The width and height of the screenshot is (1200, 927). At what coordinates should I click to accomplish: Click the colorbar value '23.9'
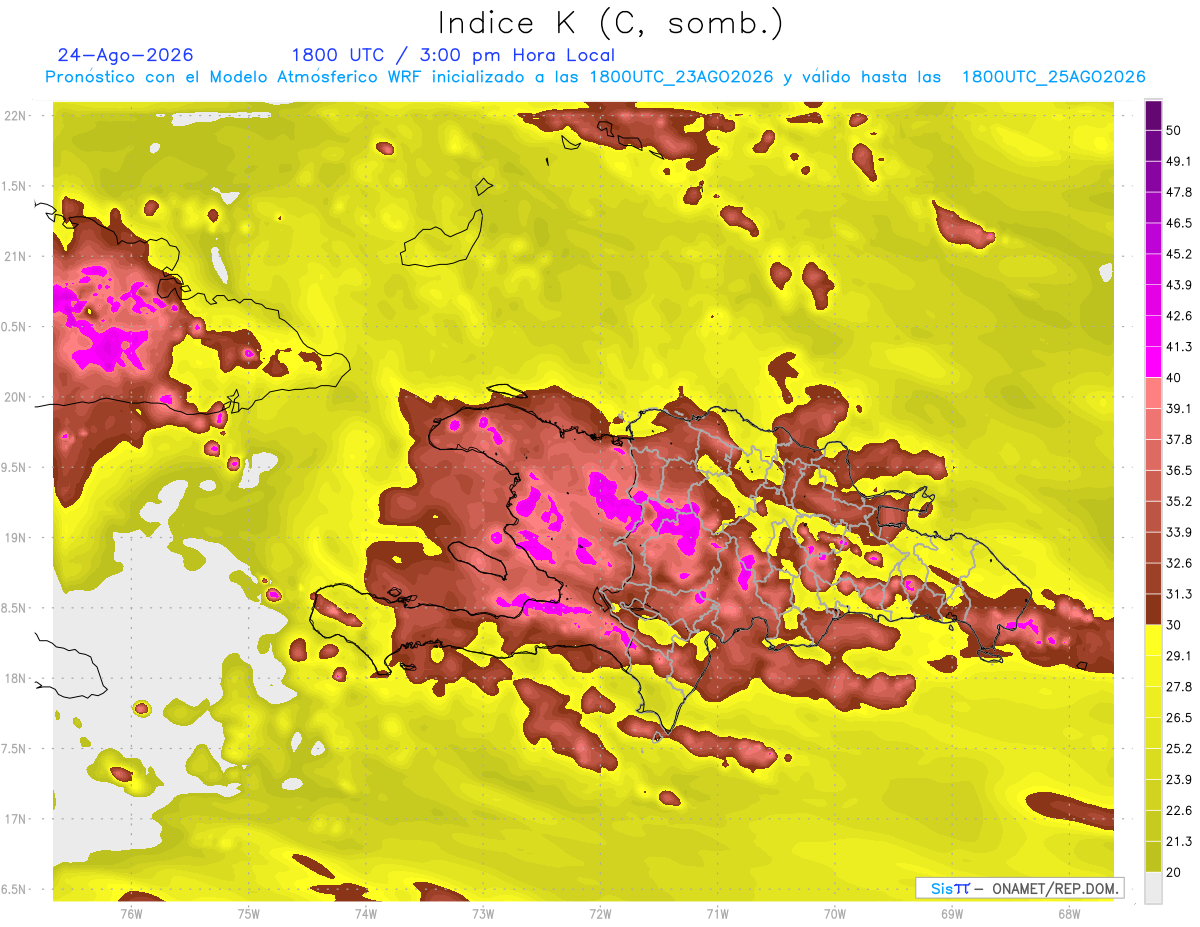pyautogui.click(x=1178, y=780)
